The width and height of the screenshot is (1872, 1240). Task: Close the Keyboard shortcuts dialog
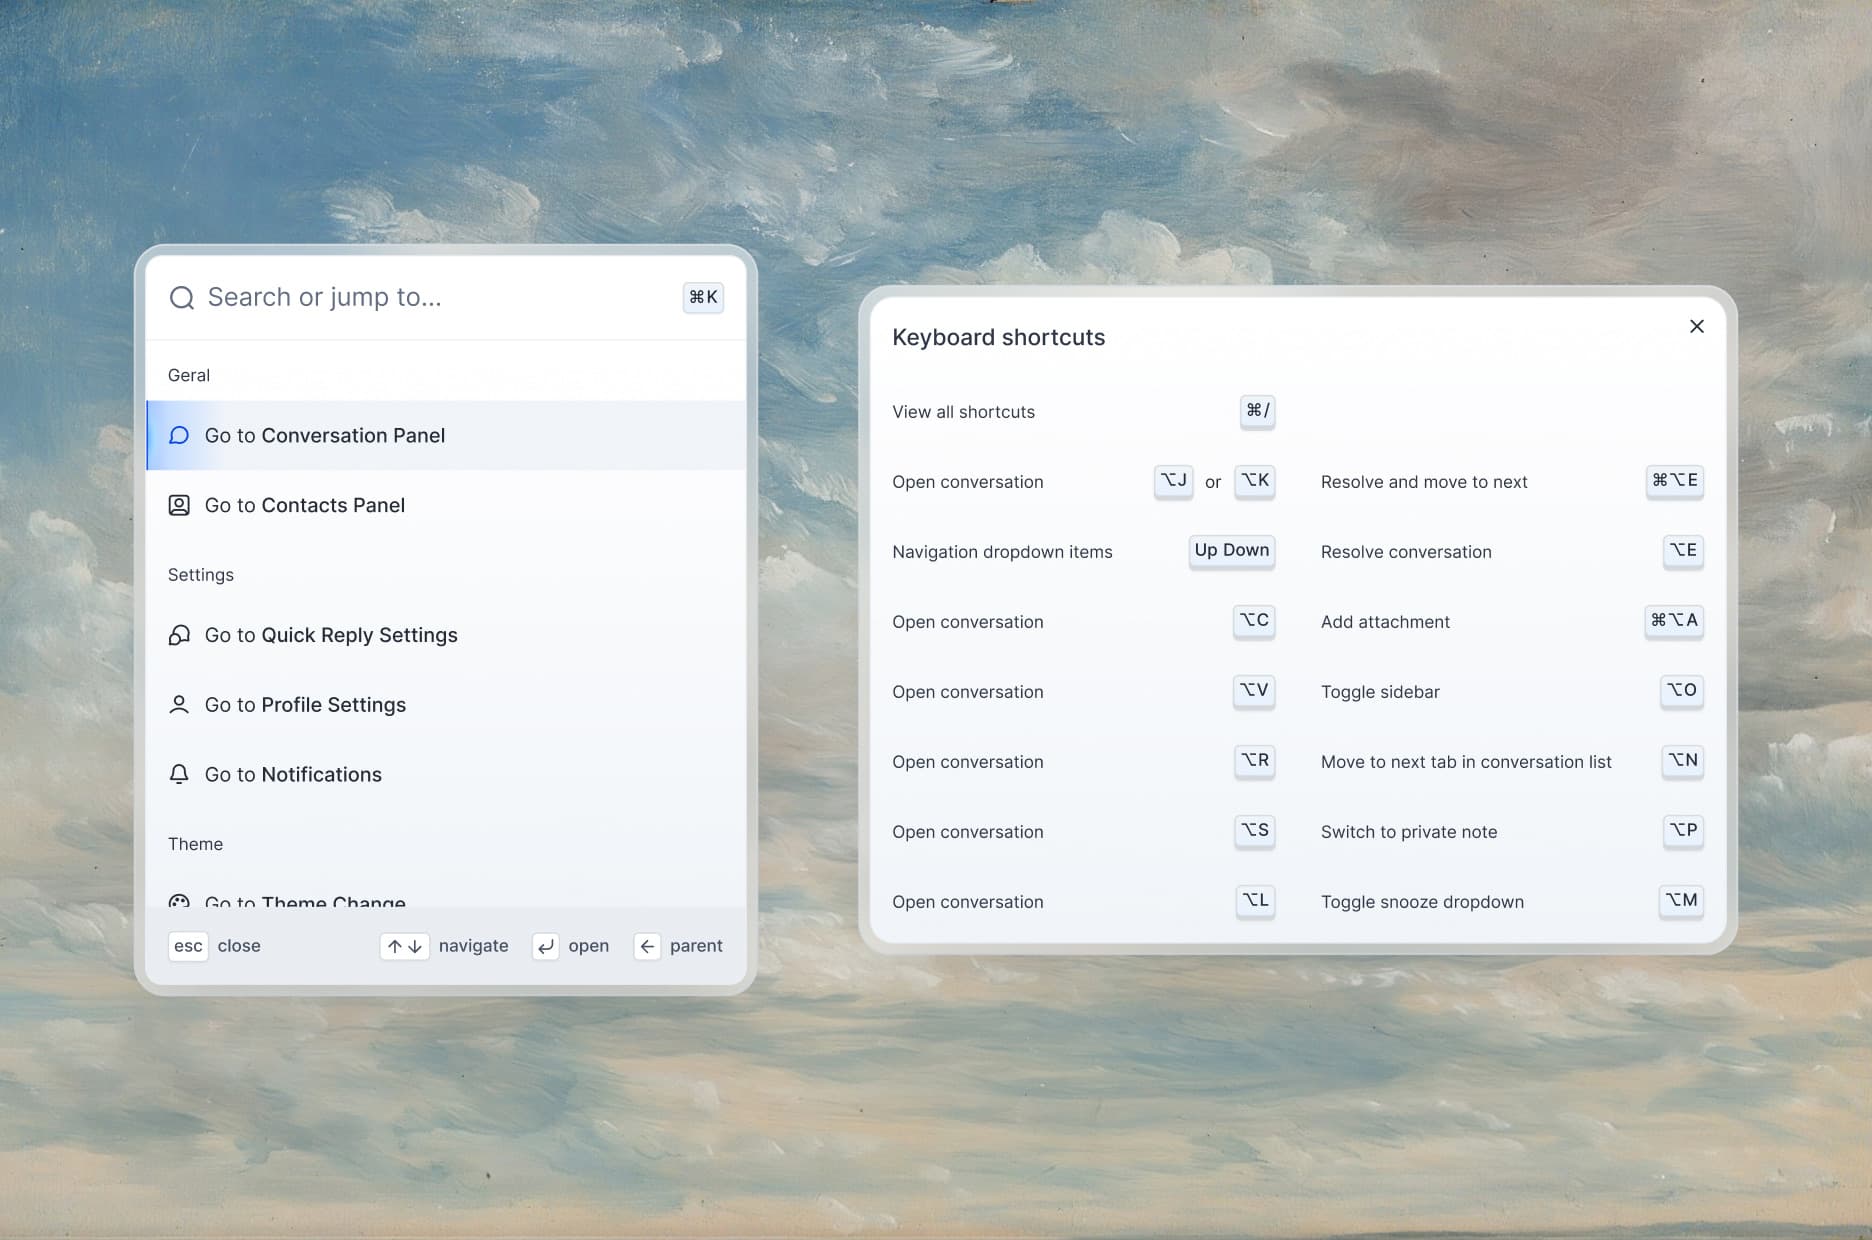(1697, 326)
